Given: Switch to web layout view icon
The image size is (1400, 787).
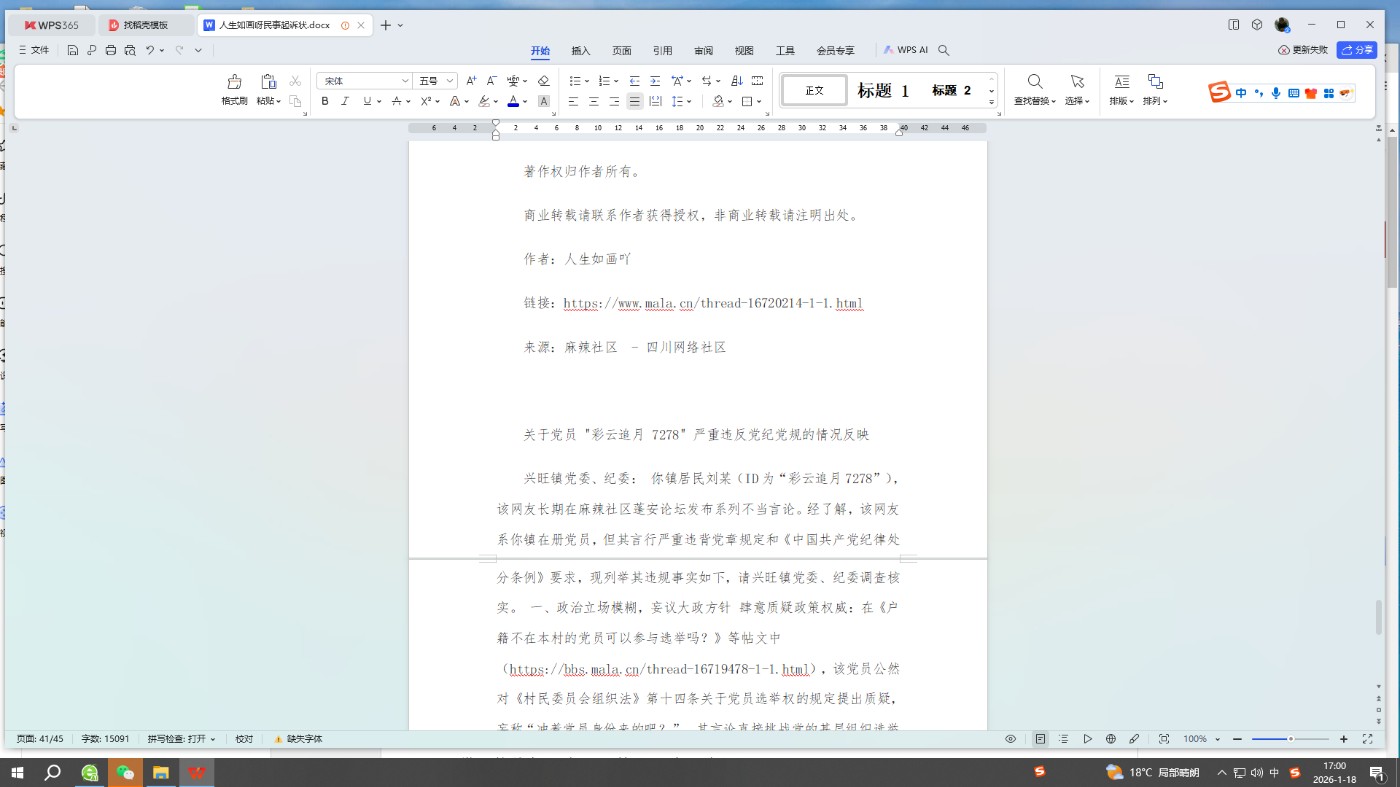Looking at the screenshot, I should click(x=1111, y=739).
